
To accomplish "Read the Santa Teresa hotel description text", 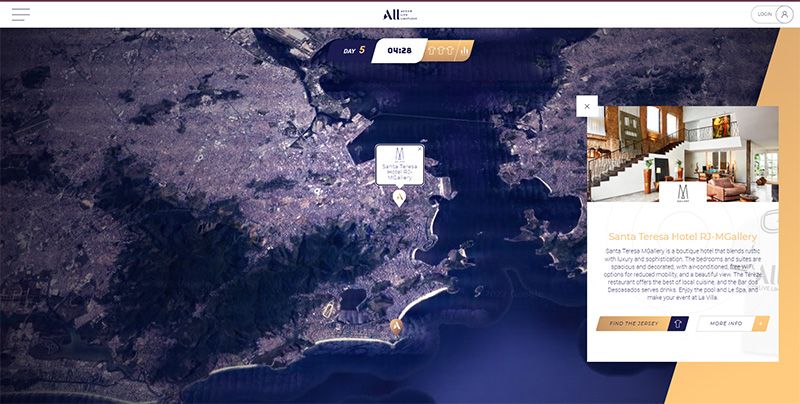I will pyautogui.click(x=683, y=274).
